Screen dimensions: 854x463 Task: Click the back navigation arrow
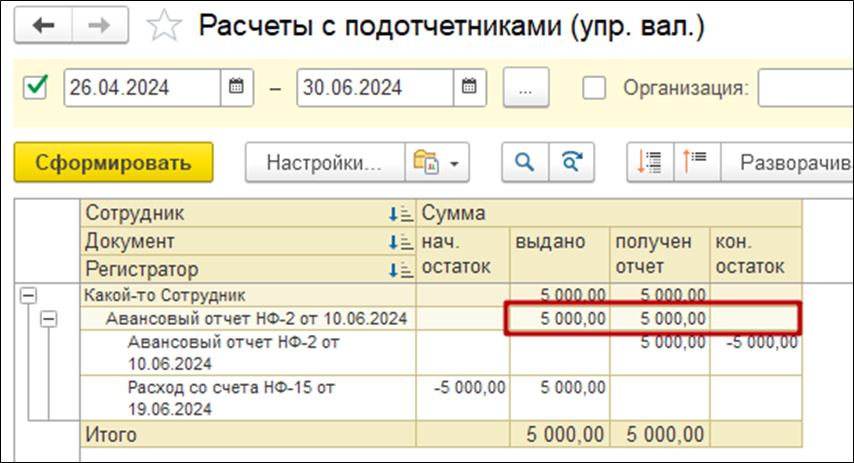pos(43,27)
